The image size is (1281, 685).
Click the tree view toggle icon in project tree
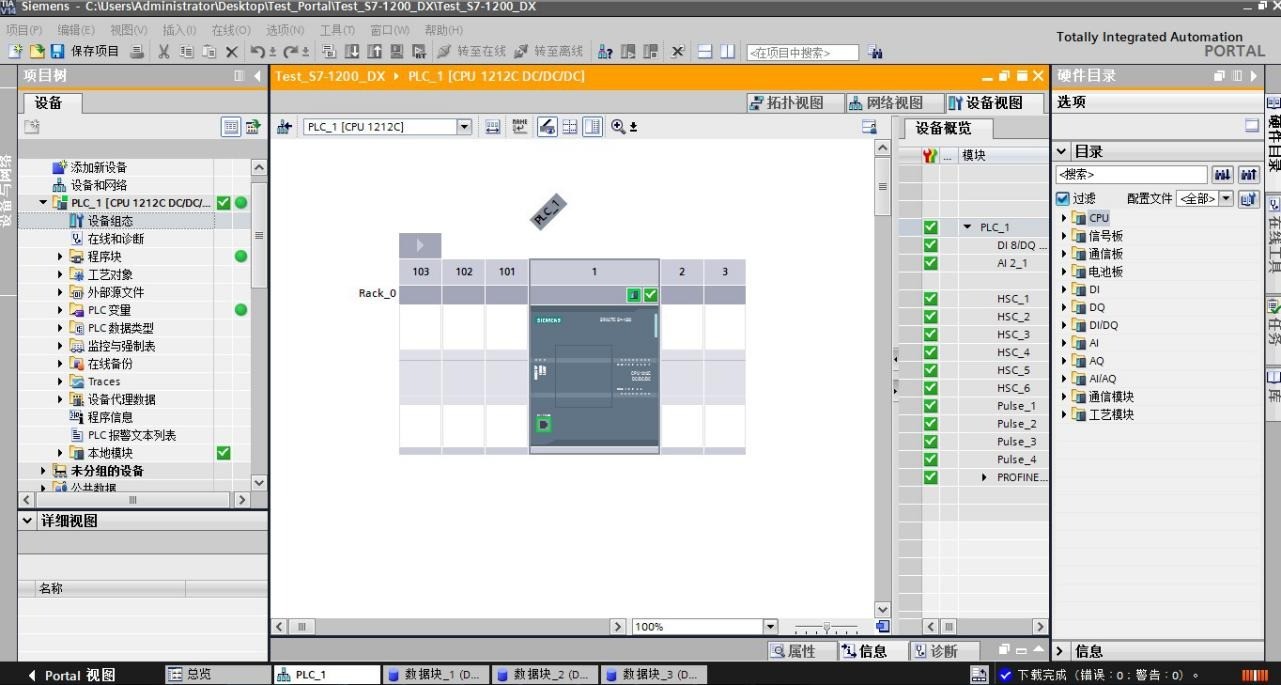(231, 127)
